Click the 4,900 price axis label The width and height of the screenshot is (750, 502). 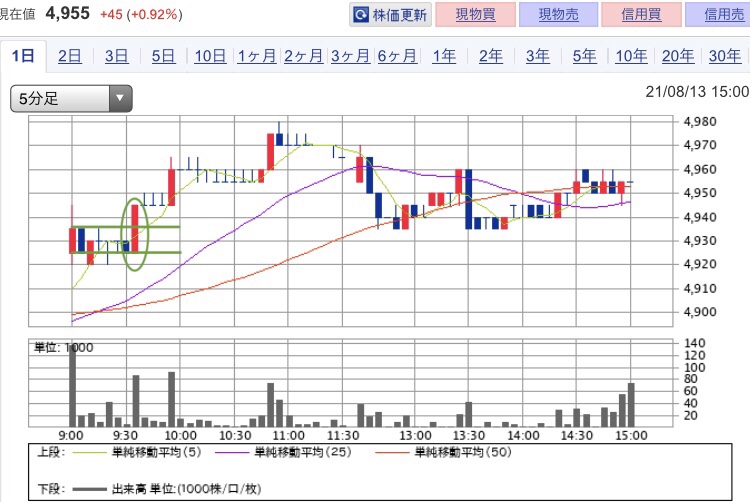point(700,312)
